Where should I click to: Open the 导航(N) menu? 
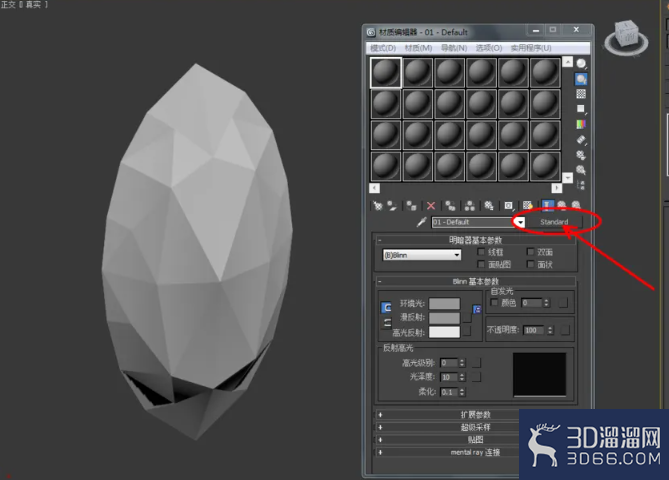[454, 48]
